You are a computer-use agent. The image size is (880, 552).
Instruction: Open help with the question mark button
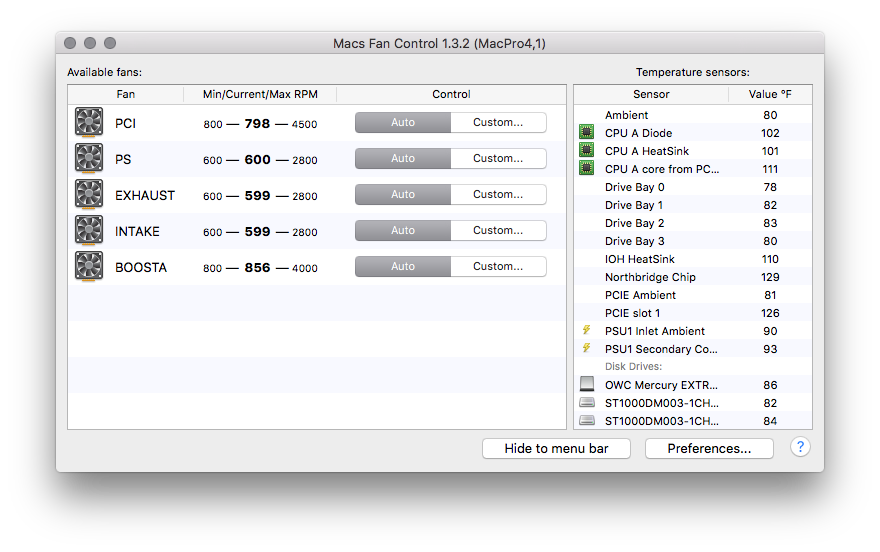pos(800,447)
